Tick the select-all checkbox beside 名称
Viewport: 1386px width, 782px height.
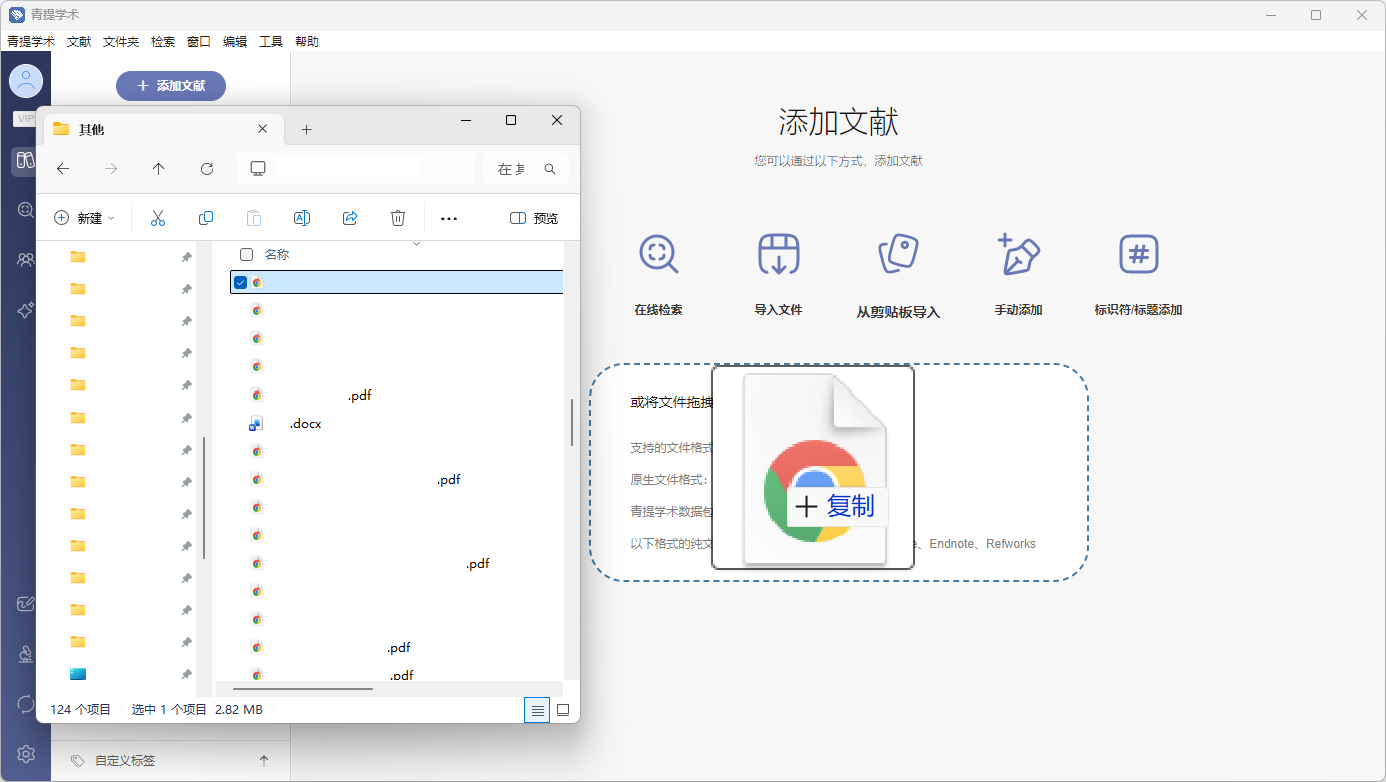tap(247, 255)
